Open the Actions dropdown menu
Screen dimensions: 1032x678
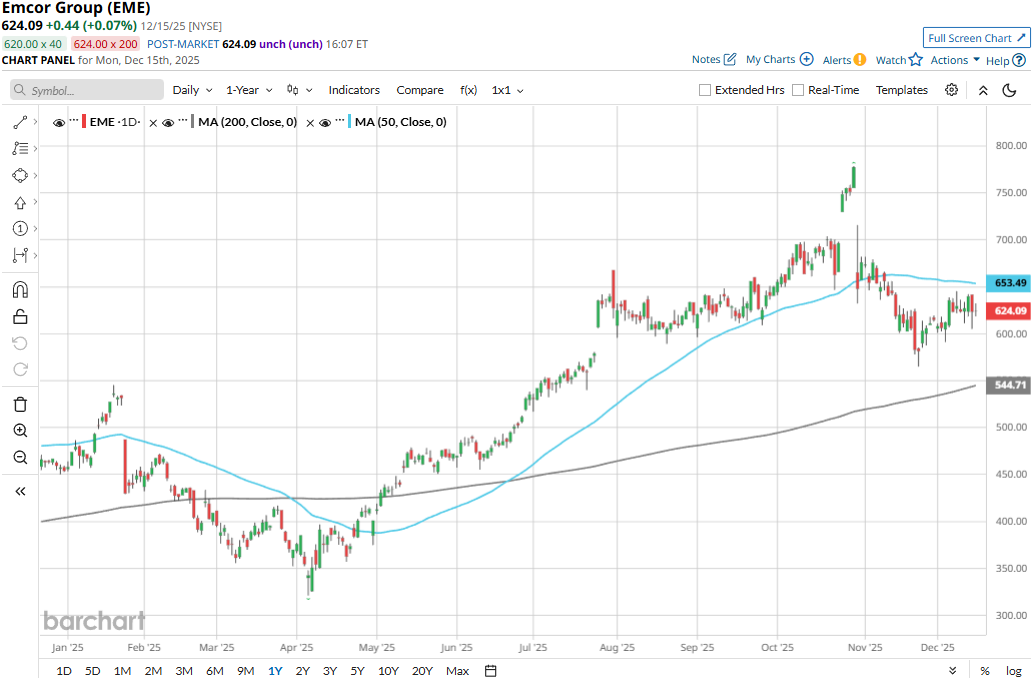(x=955, y=60)
